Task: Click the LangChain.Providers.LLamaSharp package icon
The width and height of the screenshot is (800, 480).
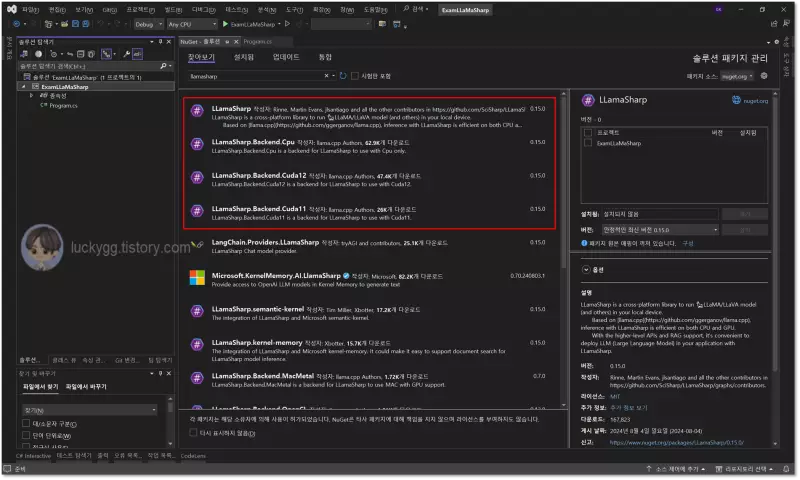Action: [197, 244]
